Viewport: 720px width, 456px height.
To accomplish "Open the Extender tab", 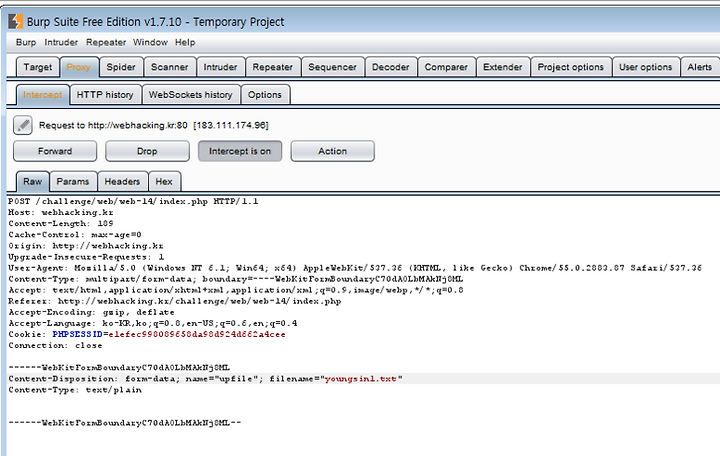I will 503,67.
